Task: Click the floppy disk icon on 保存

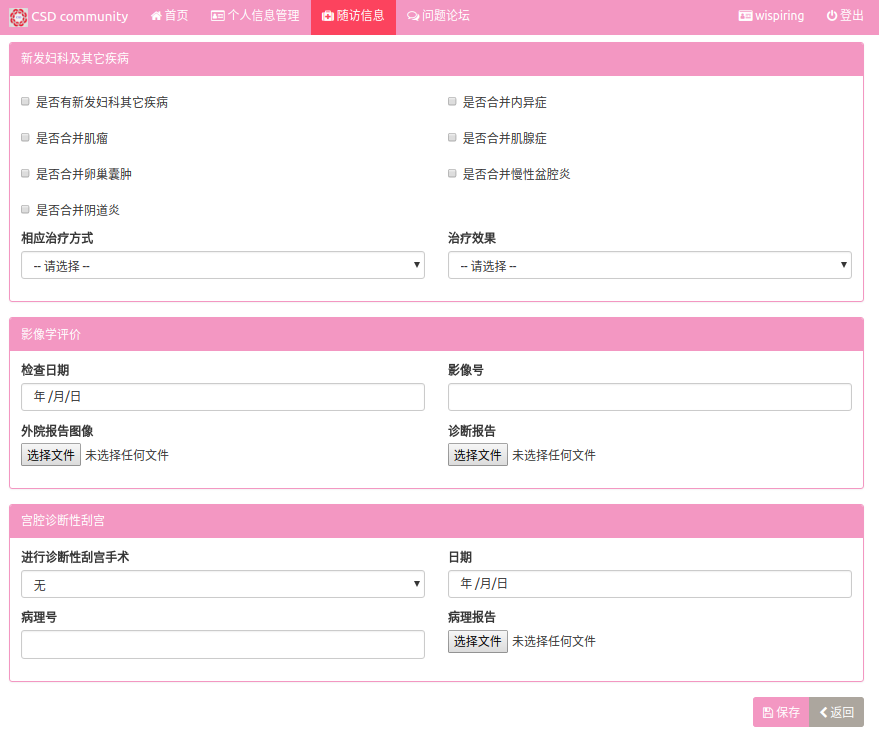Action: (x=768, y=713)
